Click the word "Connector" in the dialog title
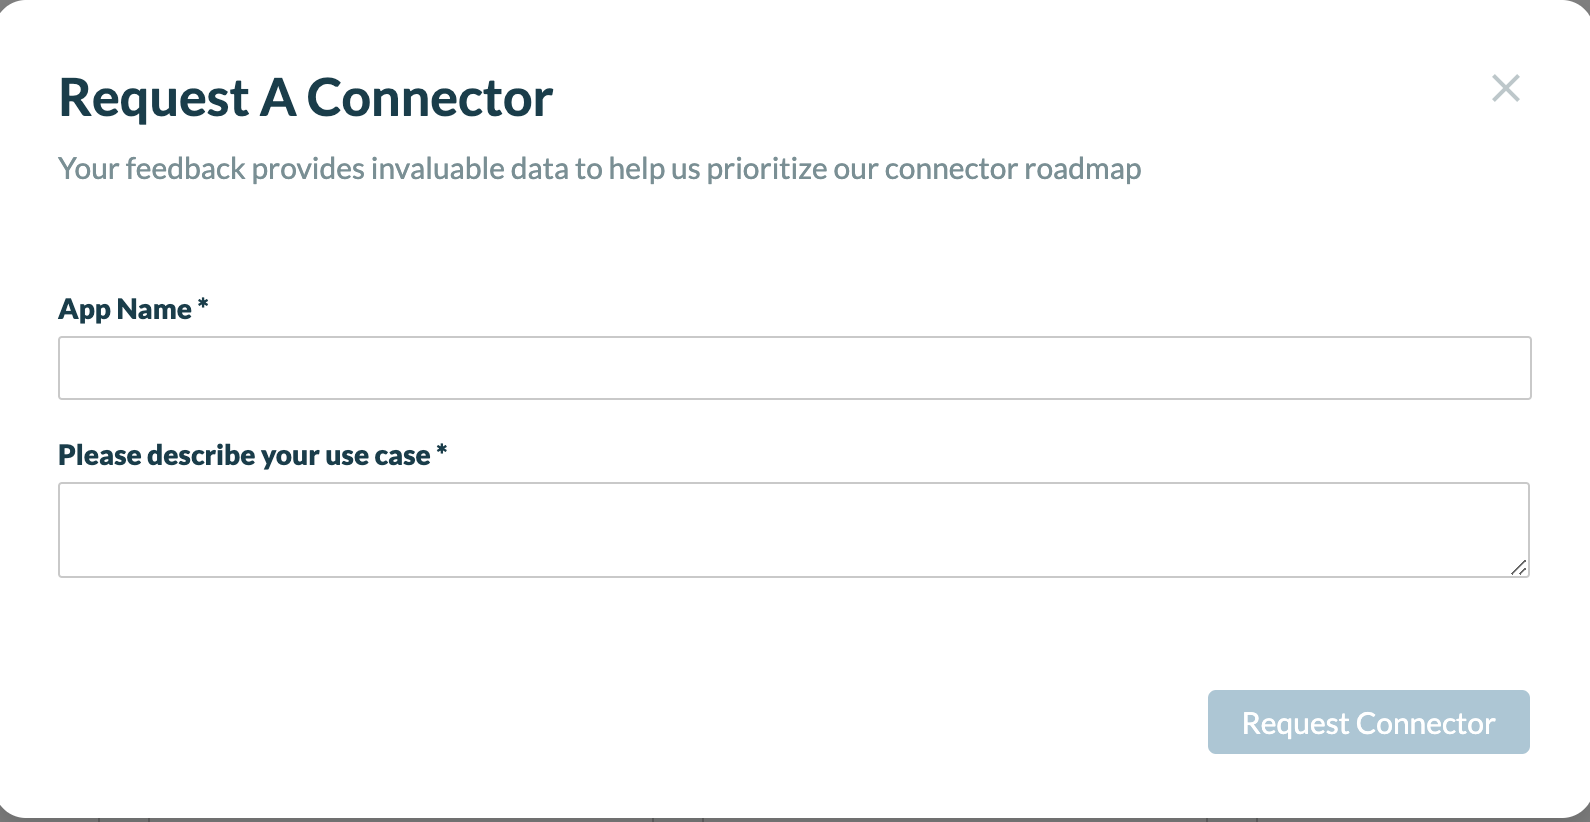Screen dimensions: 1590x822 click(429, 98)
